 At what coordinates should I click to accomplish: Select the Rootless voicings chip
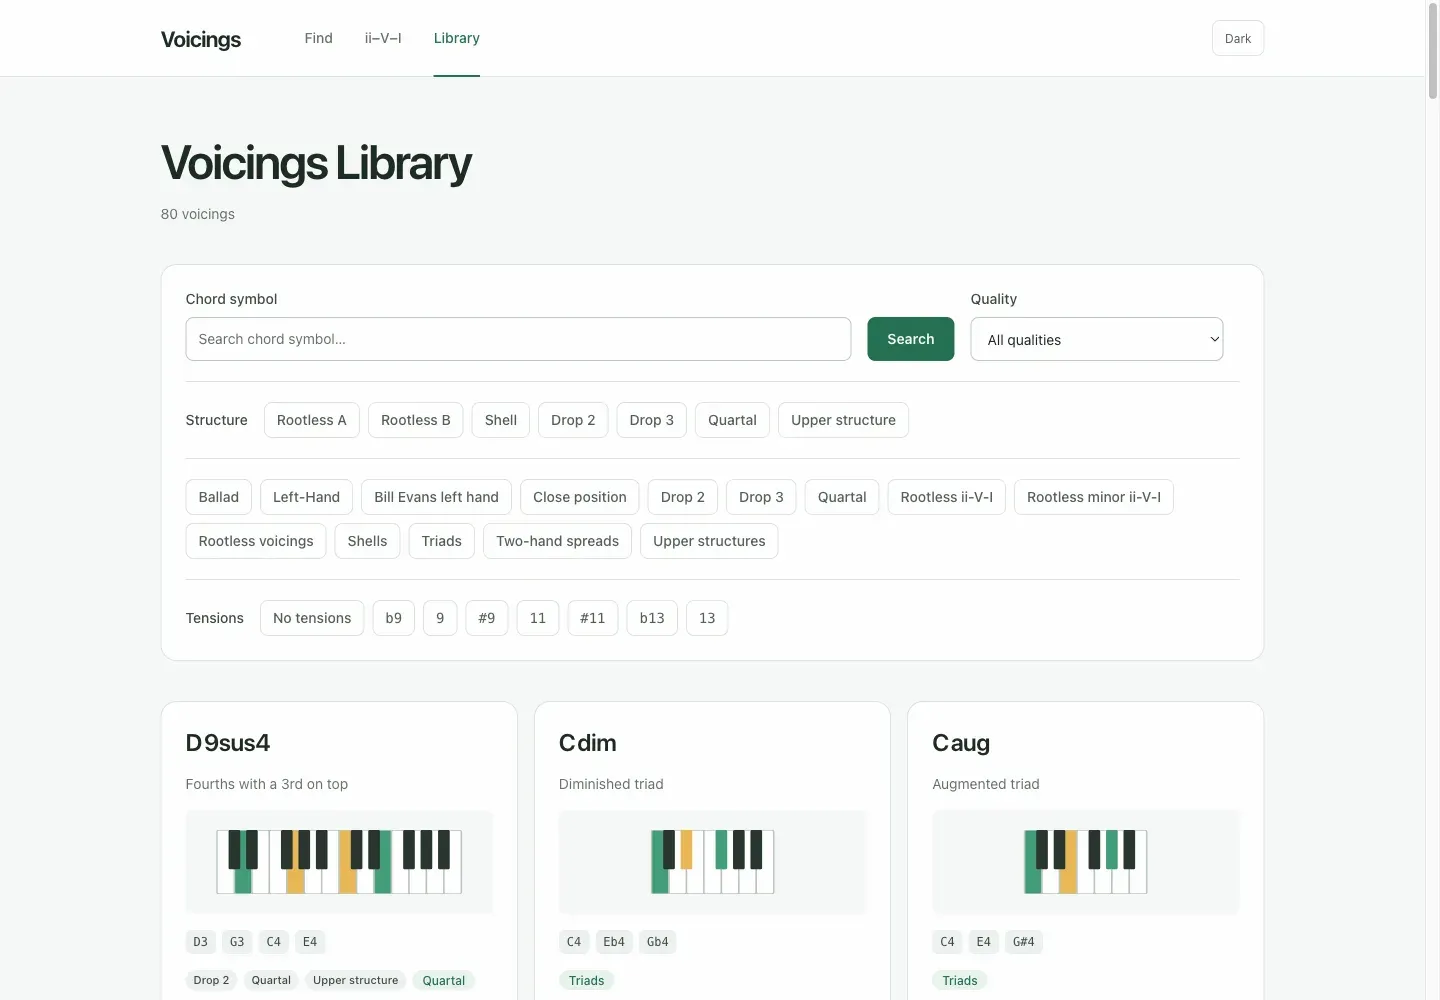click(x=256, y=541)
